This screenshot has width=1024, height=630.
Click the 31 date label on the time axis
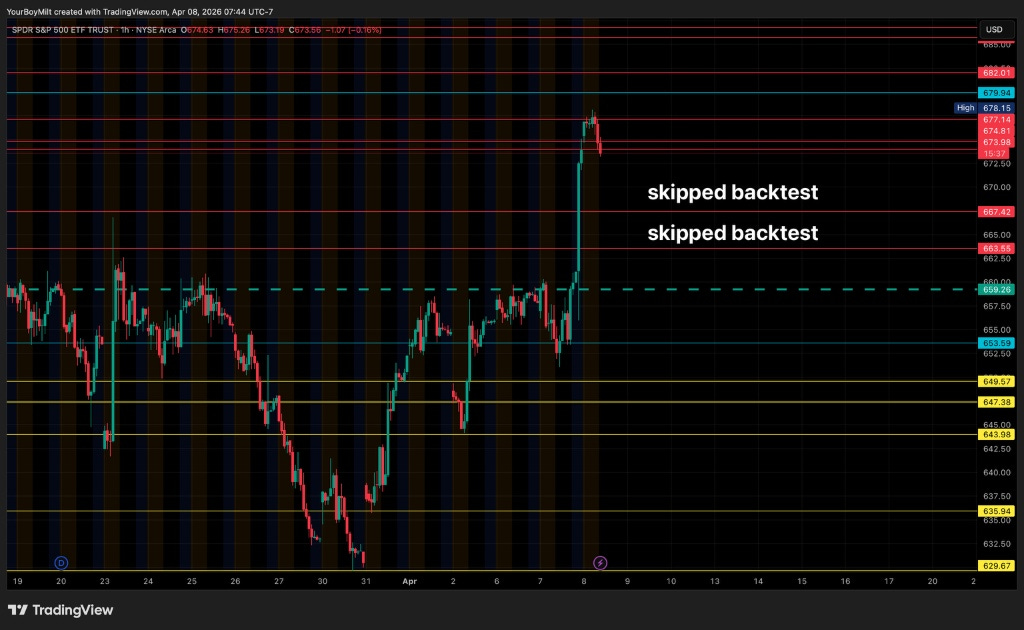[366, 581]
